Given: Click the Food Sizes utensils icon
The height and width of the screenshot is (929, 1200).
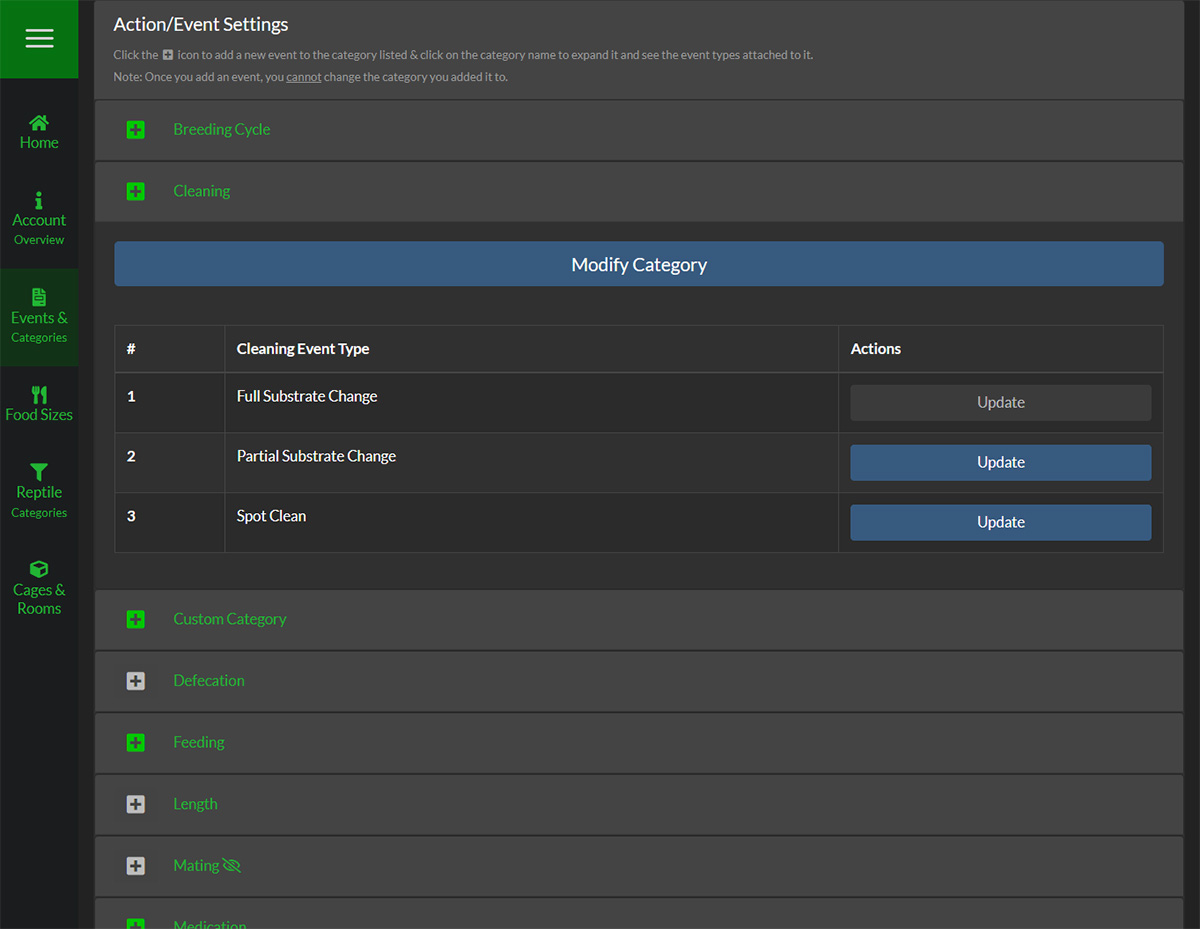Looking at the screenshot, I should coord(39,394).
